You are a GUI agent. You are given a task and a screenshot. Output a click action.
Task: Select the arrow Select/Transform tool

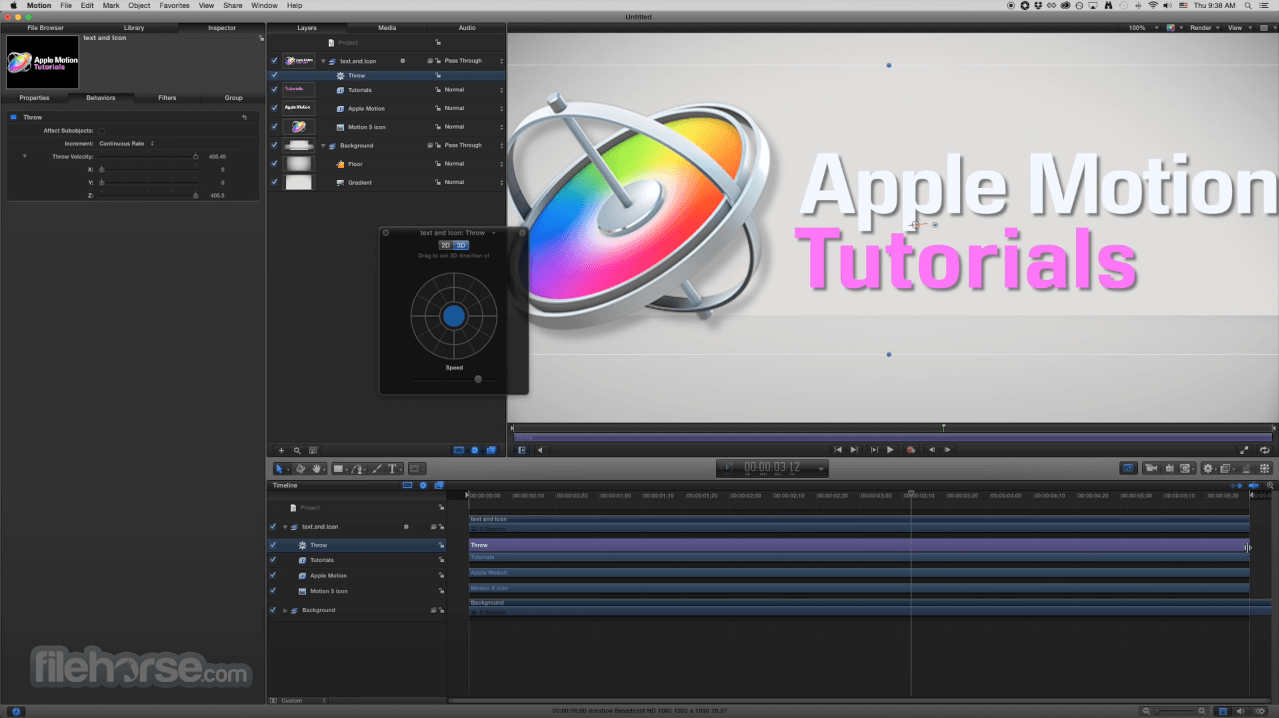click(280, 468)
